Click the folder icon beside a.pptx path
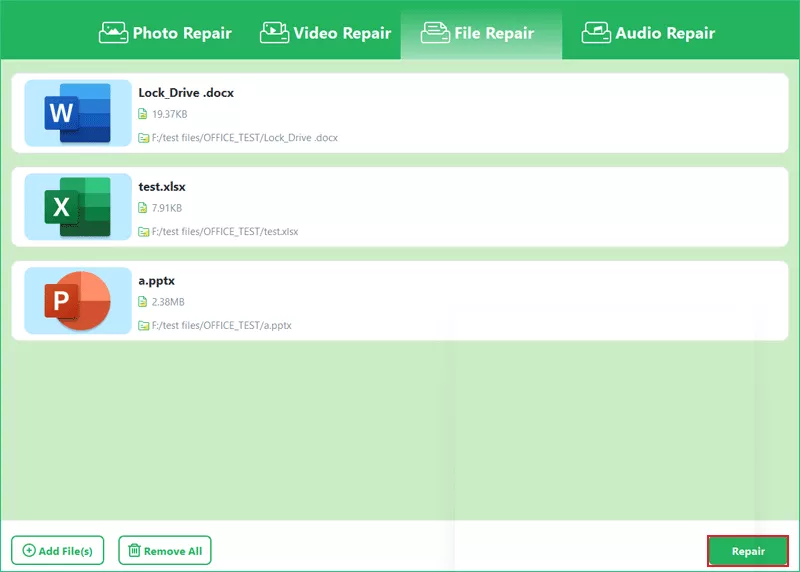 tap(143, 326)
